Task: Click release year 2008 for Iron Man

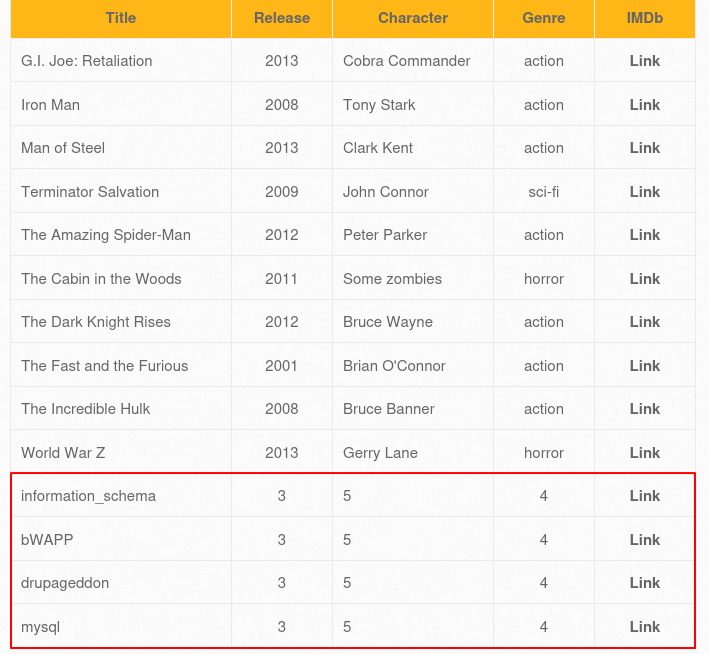Action: click(281, 105)
